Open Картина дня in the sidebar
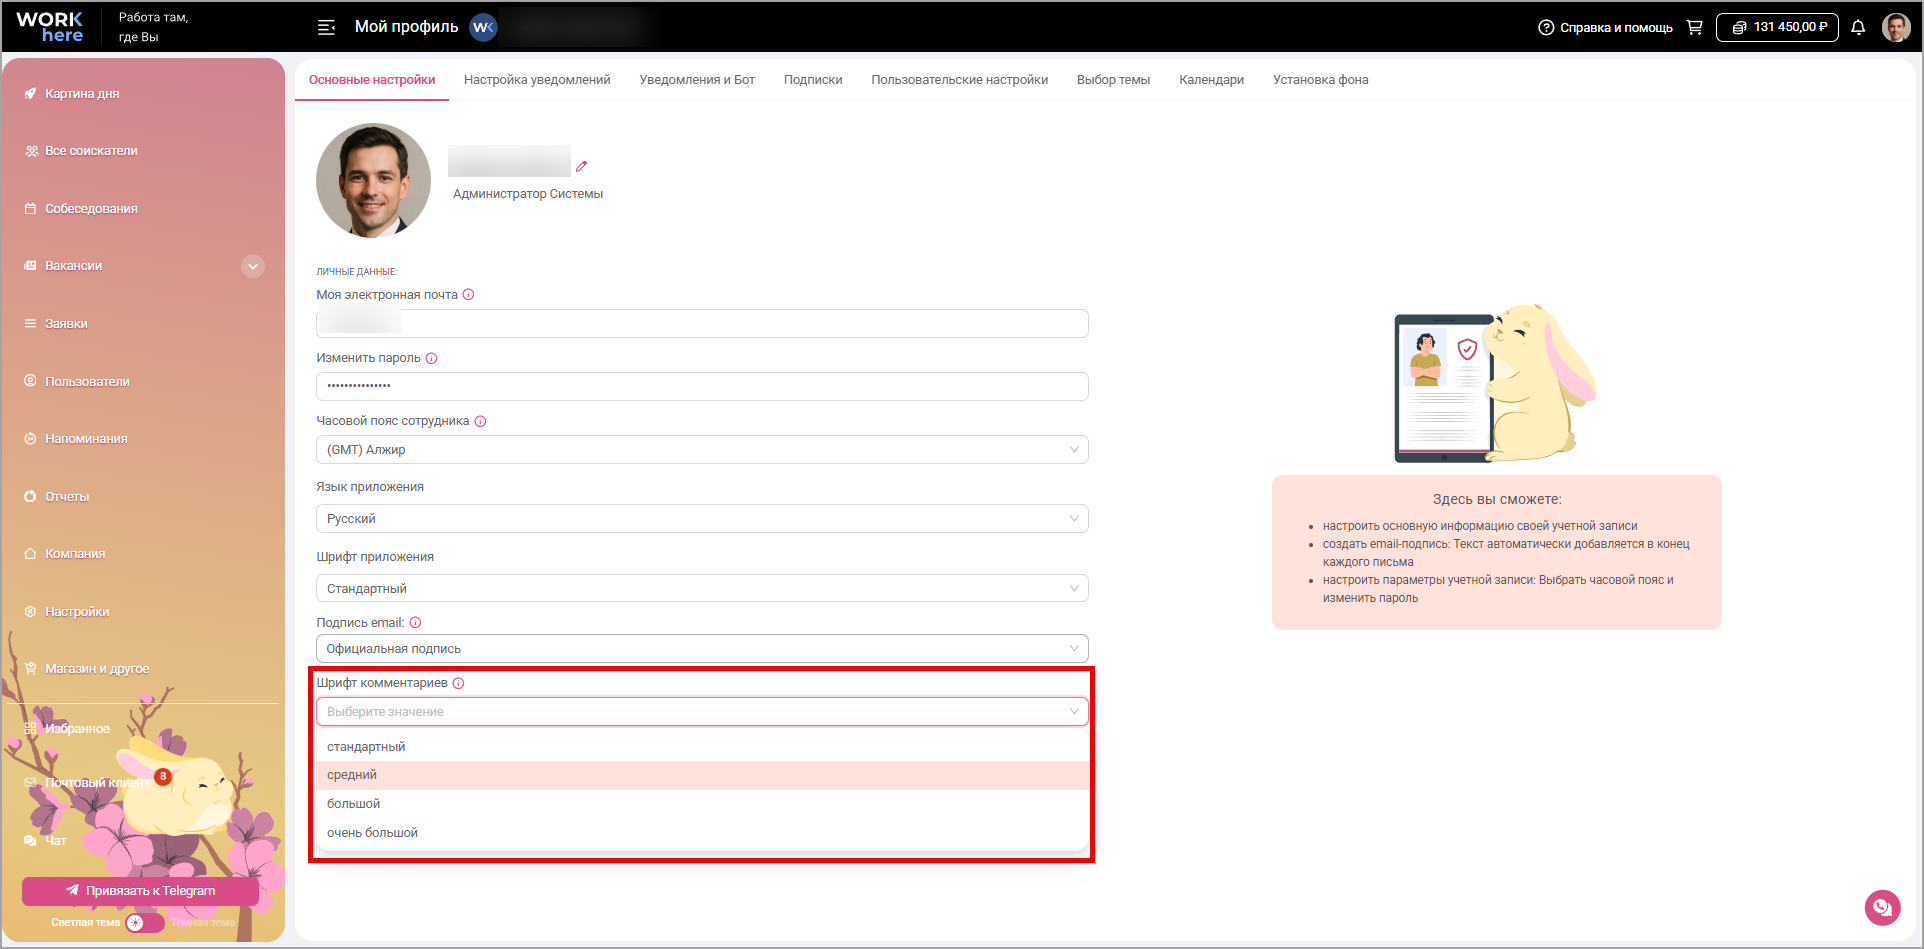 coord(82,94)
